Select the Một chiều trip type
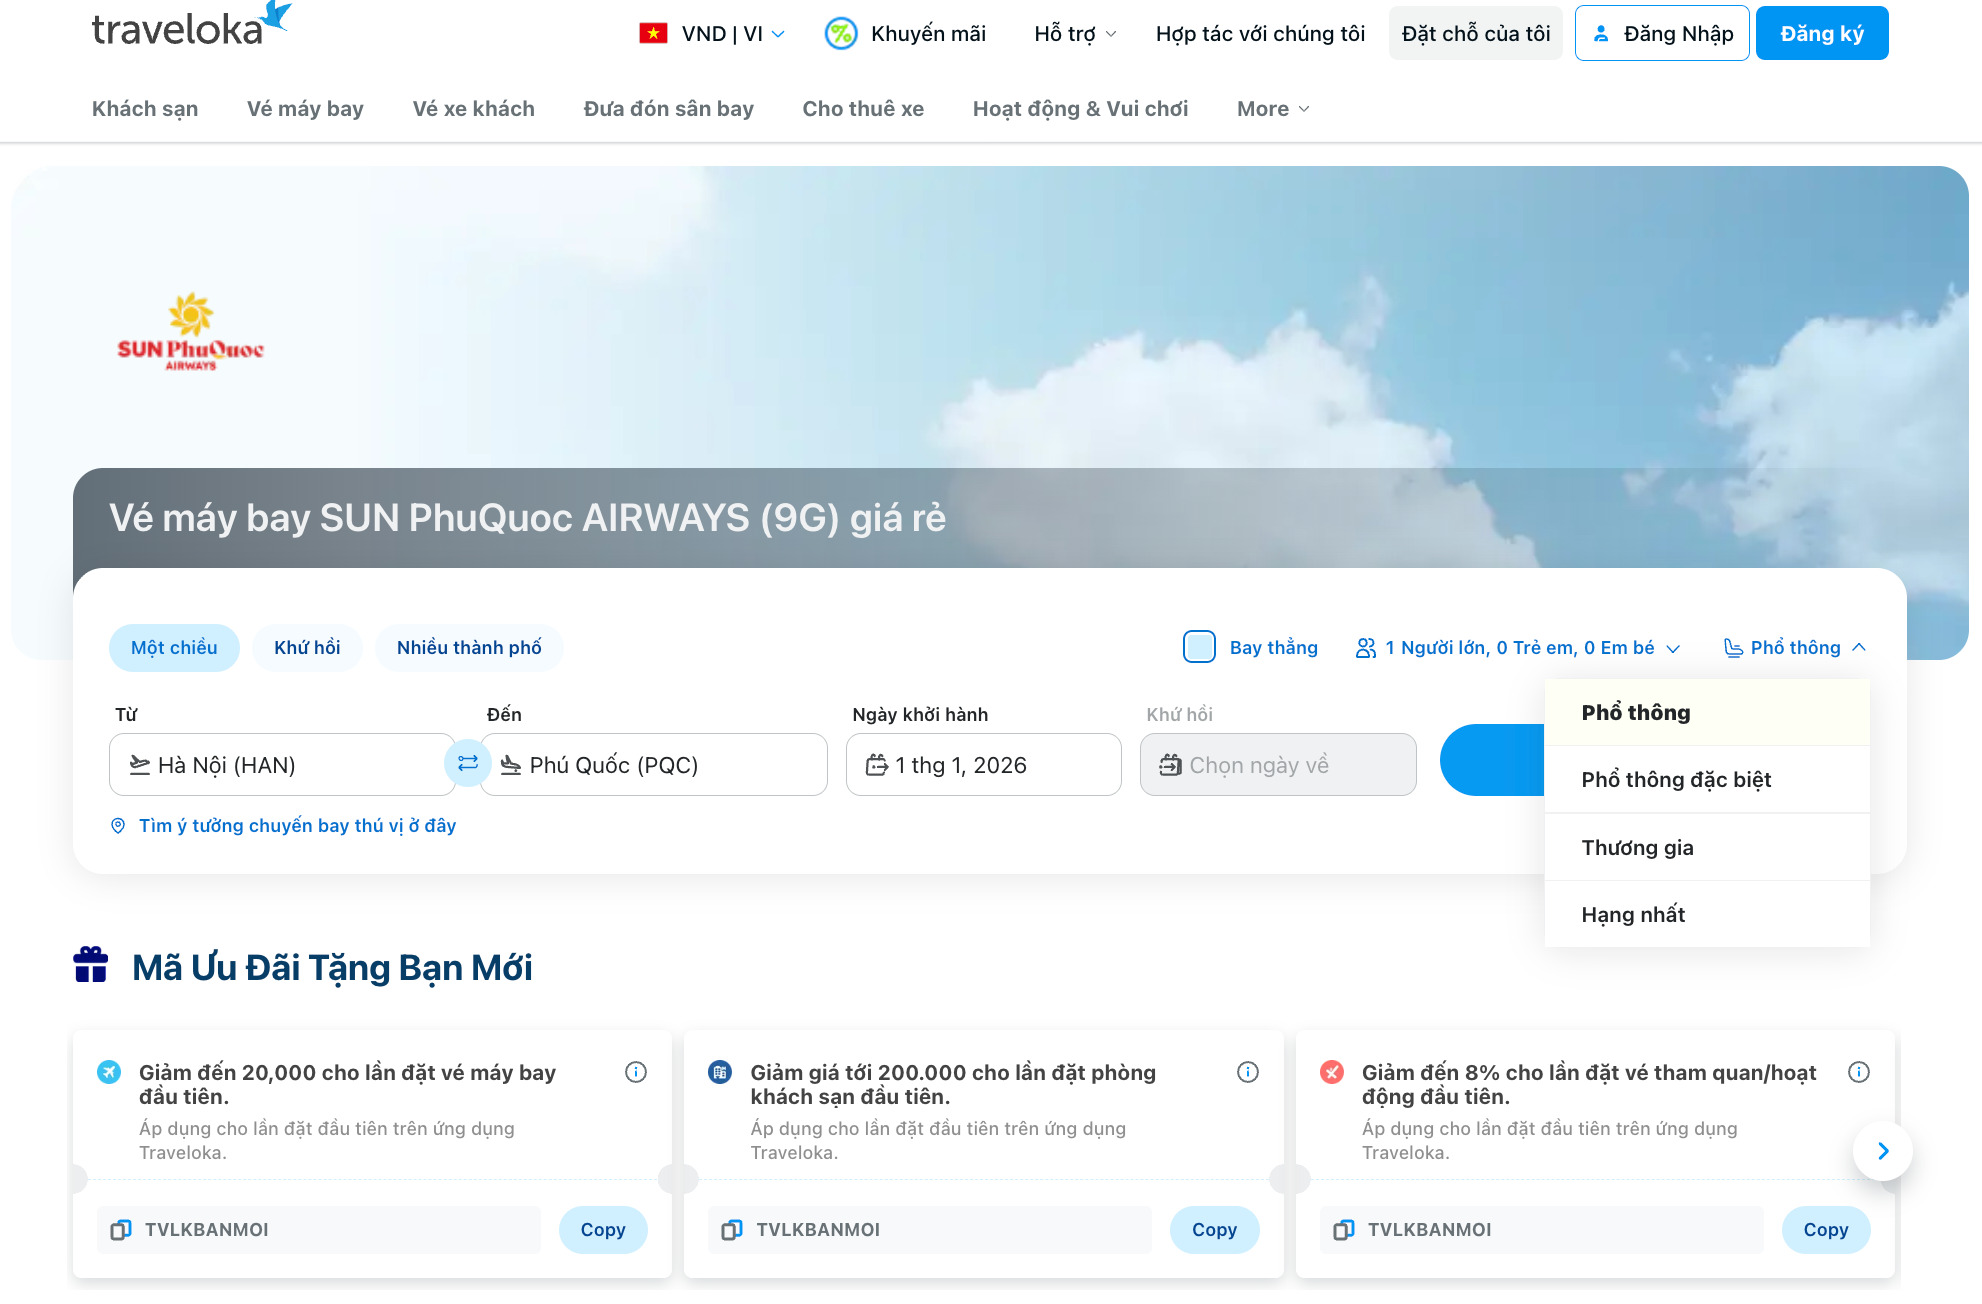 click(174, 647)
